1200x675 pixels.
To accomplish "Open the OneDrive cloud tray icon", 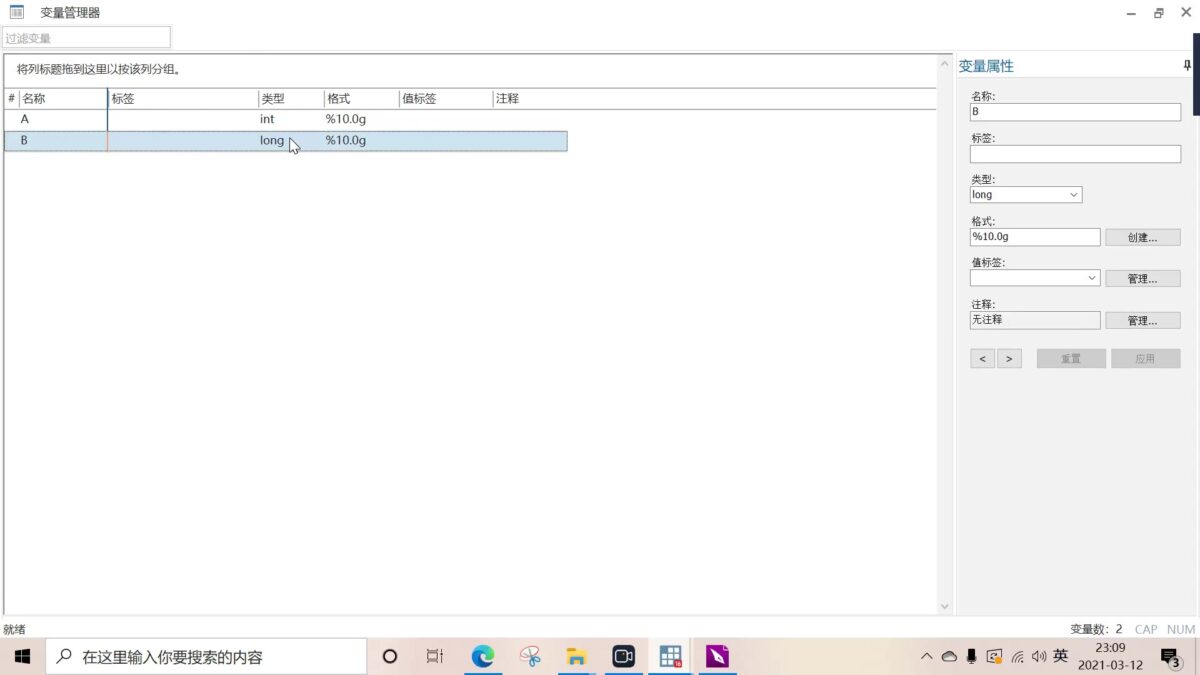I will tap(949, 657).
